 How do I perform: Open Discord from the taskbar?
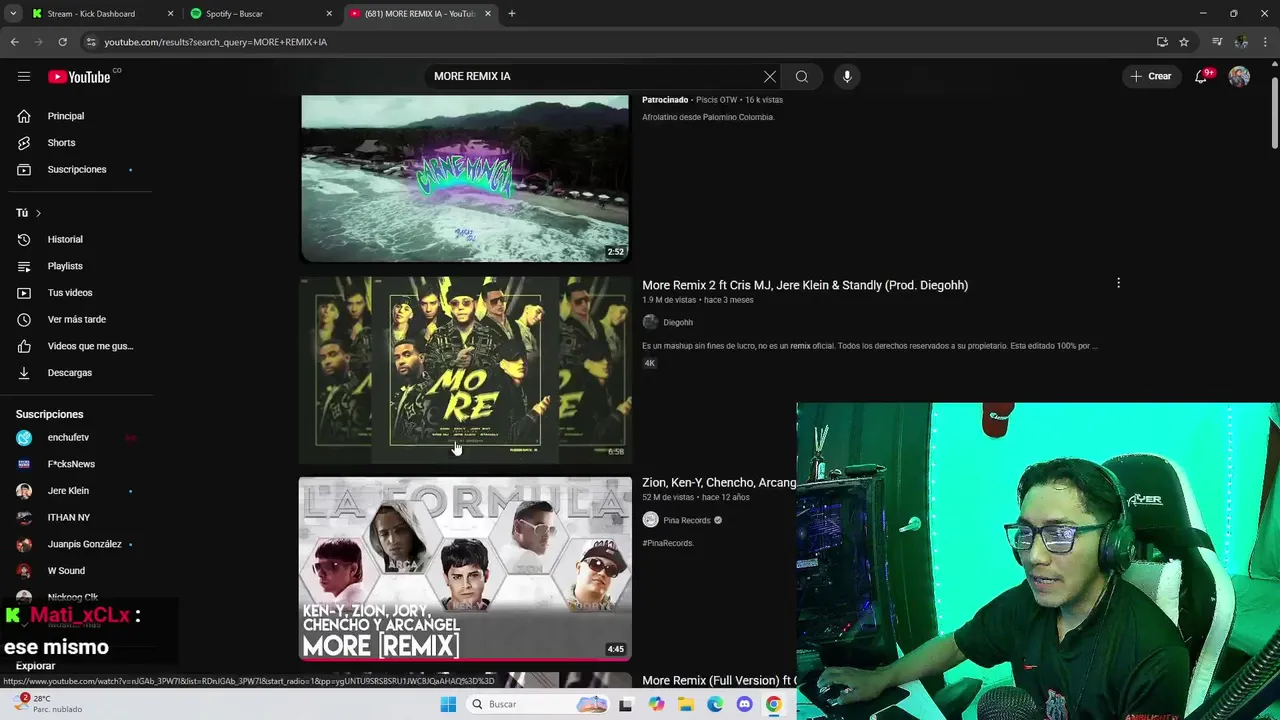tap(744, 704)
